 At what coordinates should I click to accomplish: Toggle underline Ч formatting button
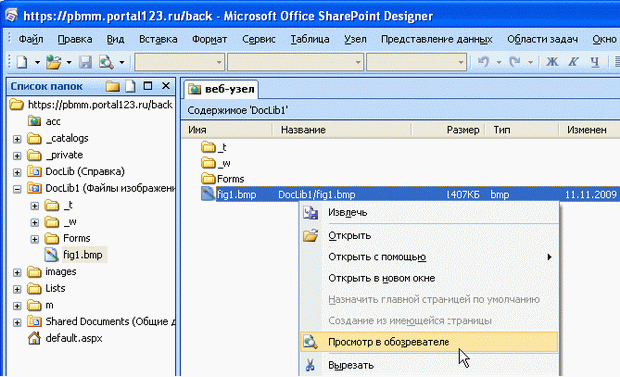tap(595, 62)
